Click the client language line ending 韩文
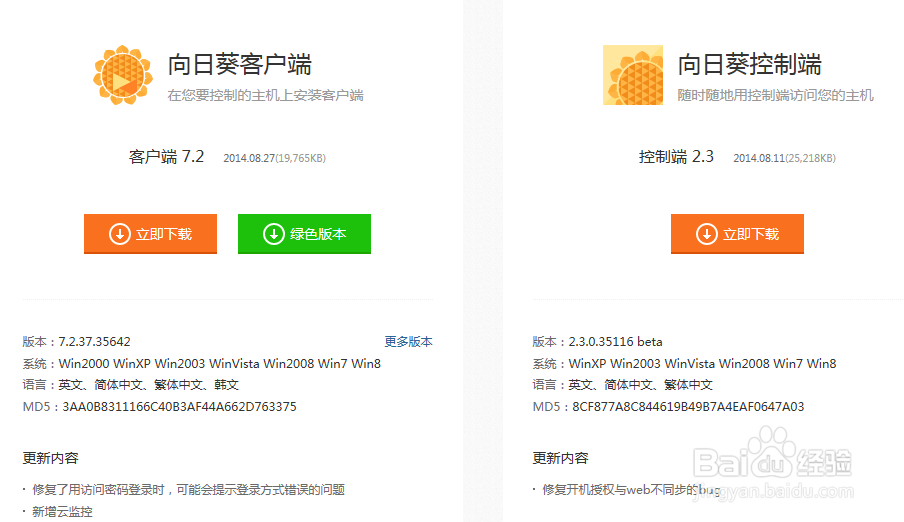Viewport: 904px width, 522px height. coord(131,385)
